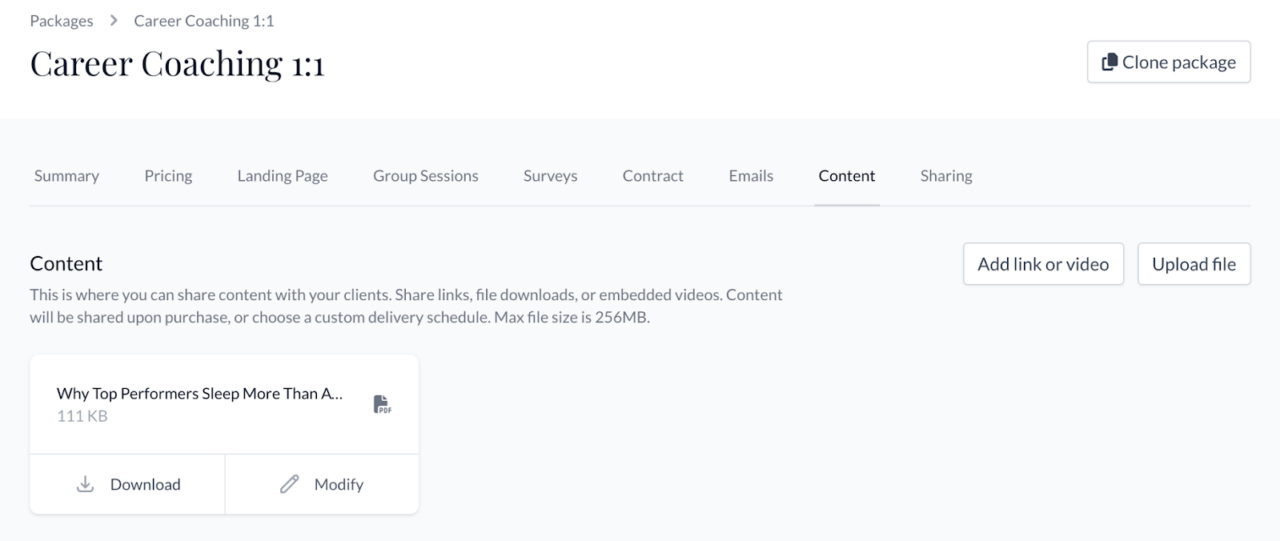Click the Upload file button
The image size is (1280, 541).
[1194, 264]
